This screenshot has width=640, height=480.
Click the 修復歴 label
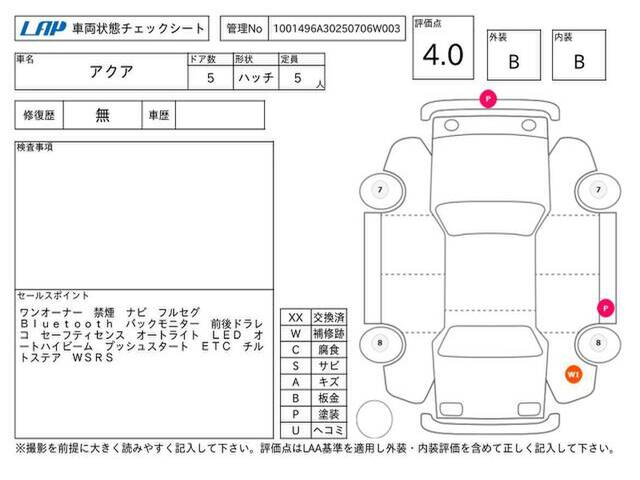(x=39, y=115)
